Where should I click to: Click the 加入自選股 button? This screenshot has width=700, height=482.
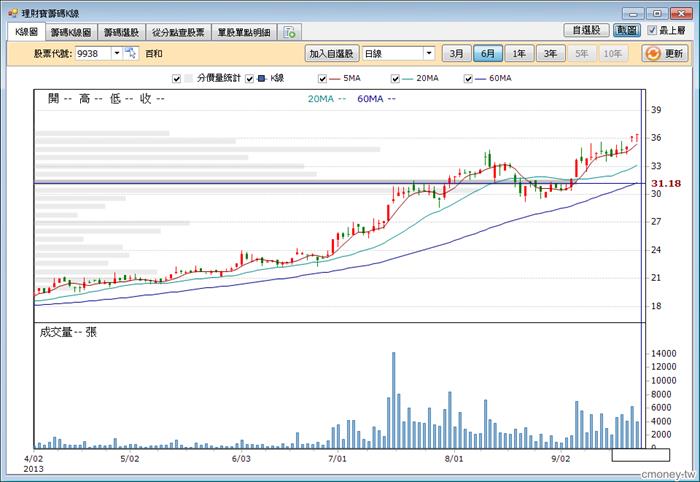[332, 54]
